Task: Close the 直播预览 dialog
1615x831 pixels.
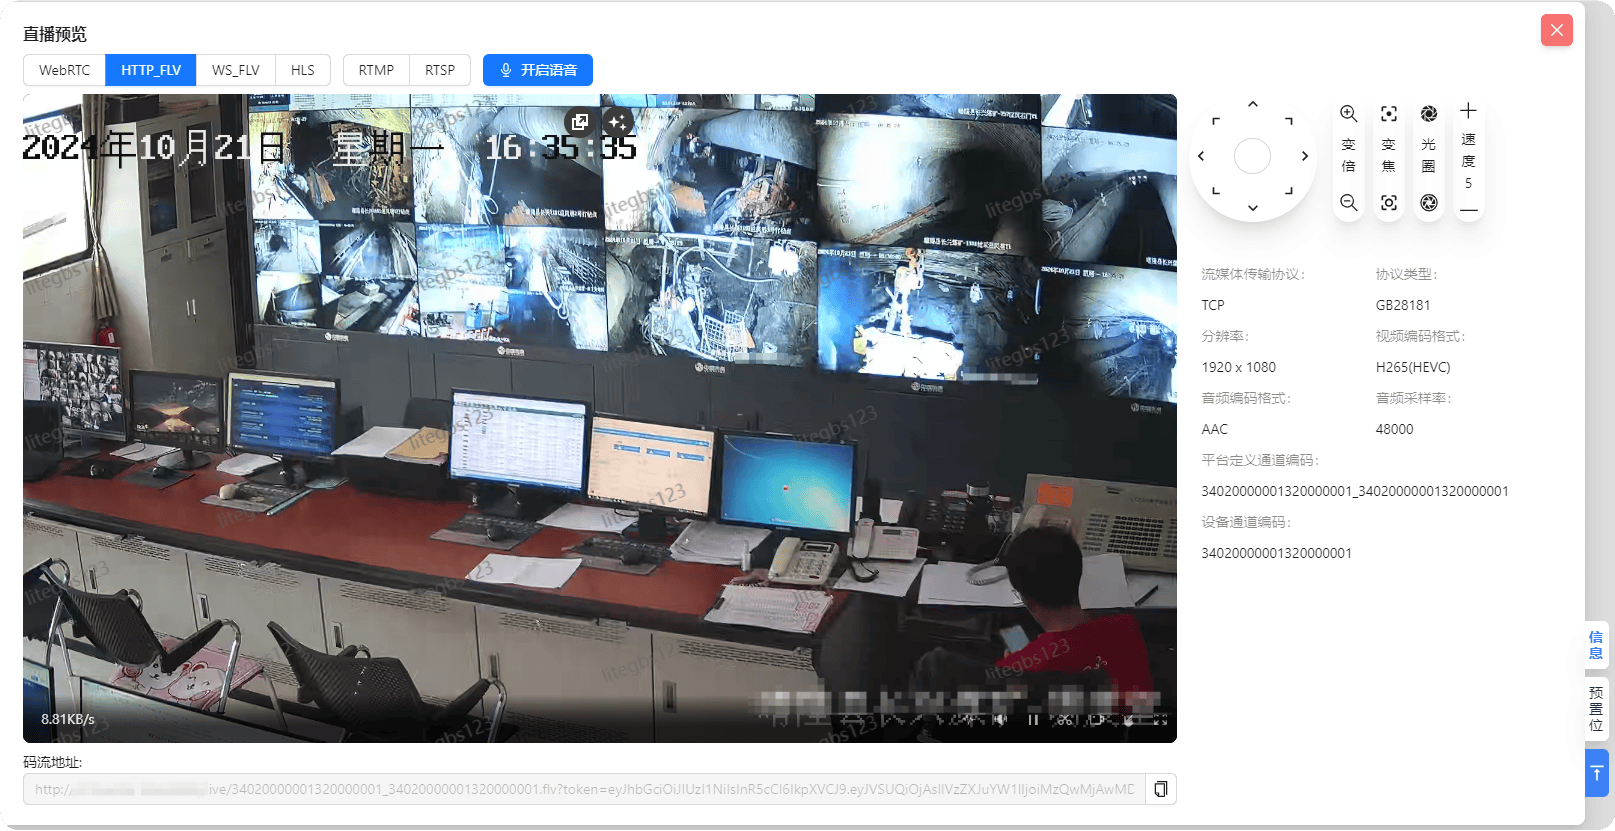Action: point(1557,30)
